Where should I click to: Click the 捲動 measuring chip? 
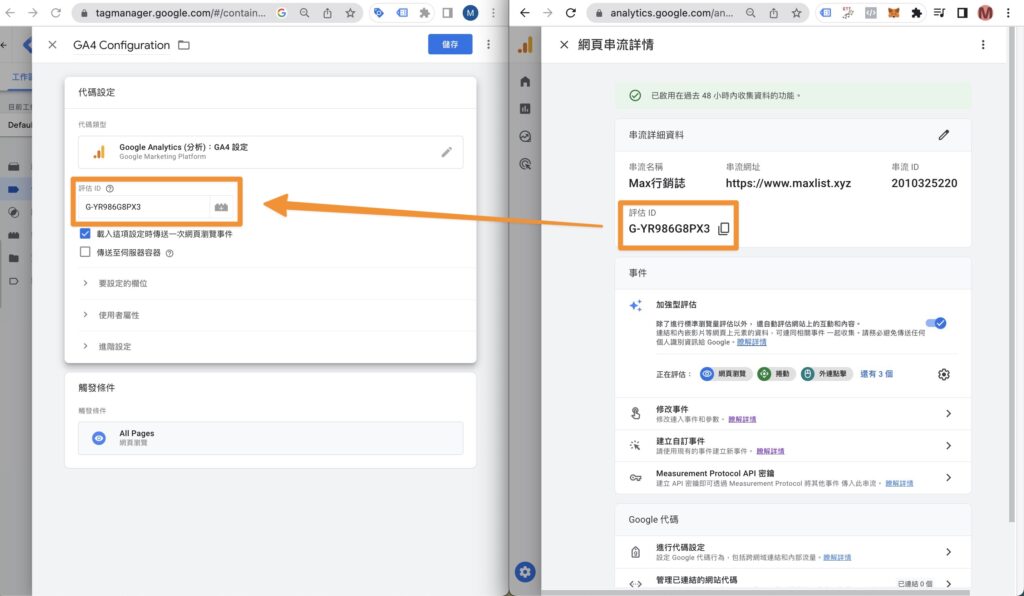[775, 374]
